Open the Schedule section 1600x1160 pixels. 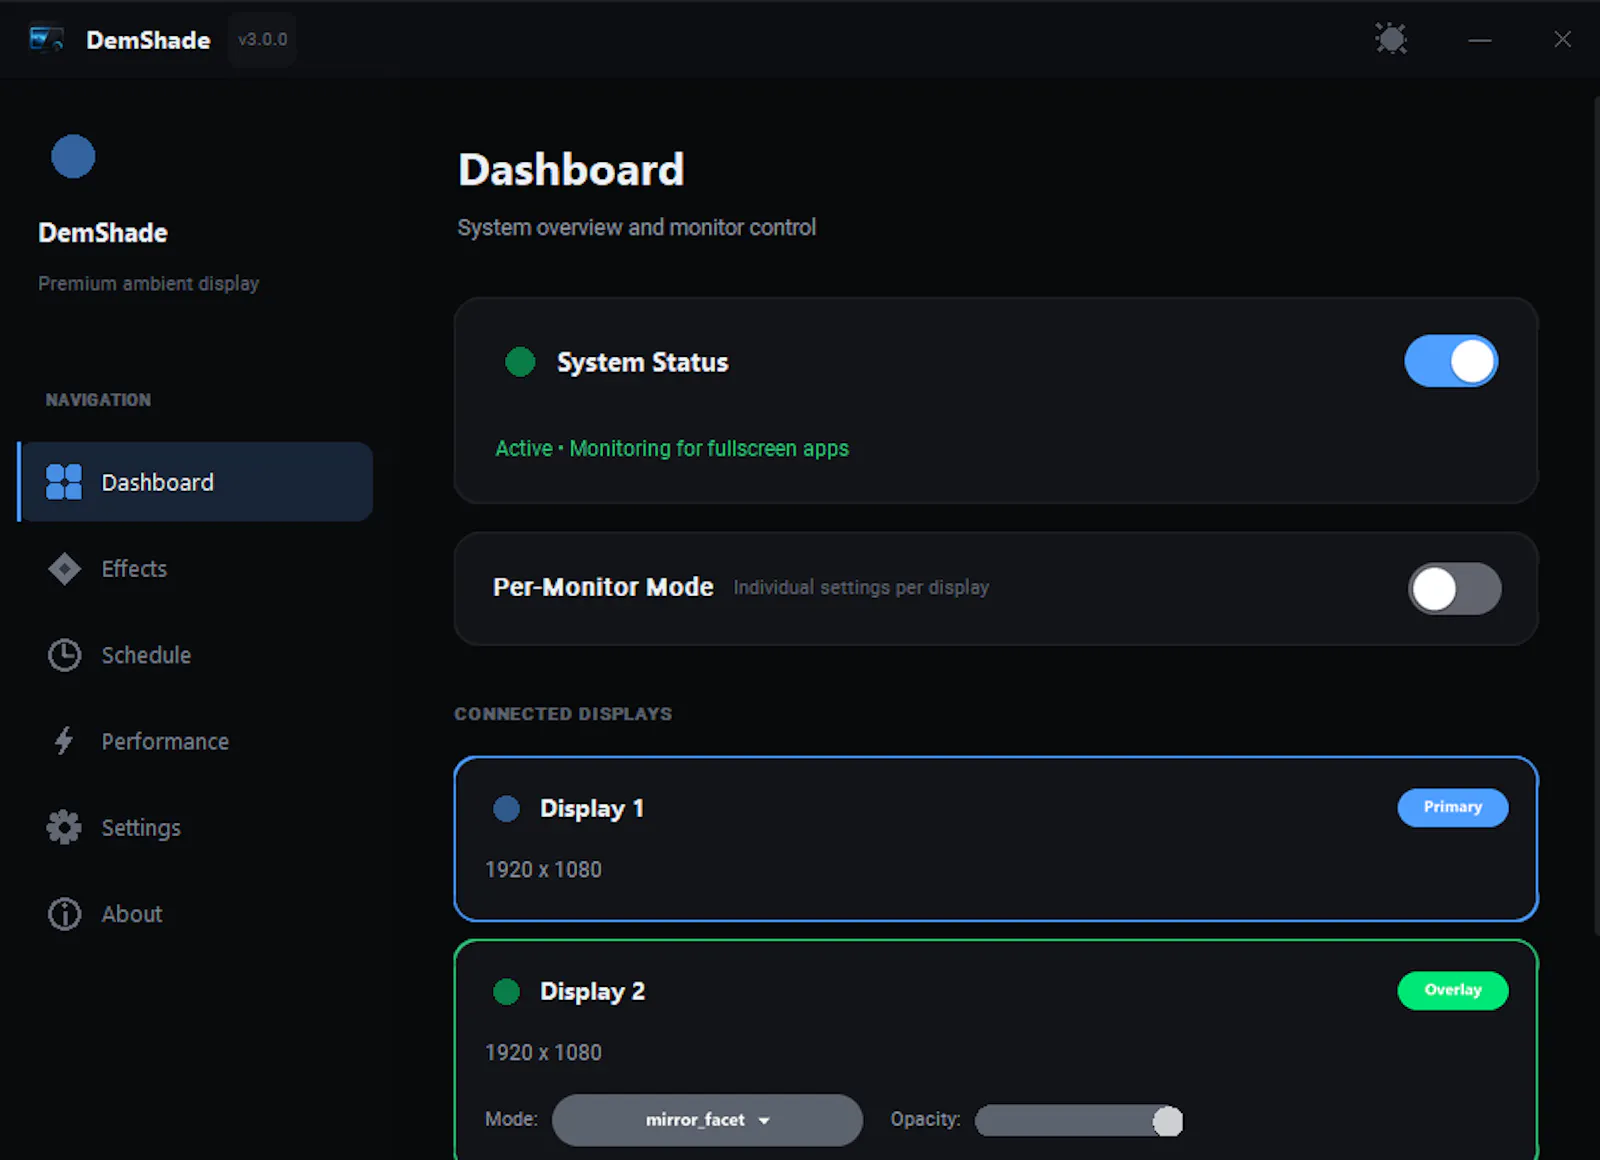[195, 655]
